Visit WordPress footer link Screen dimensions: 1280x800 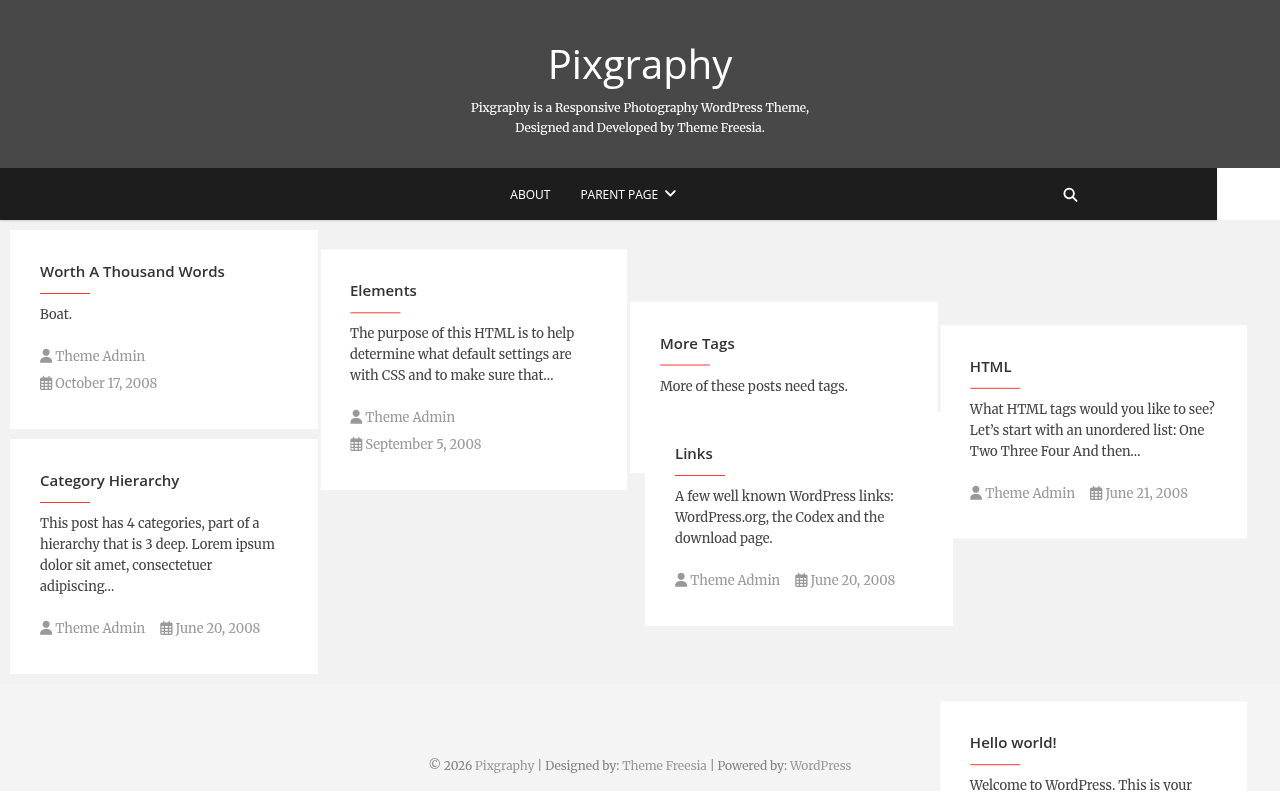(x=820, y=766)
